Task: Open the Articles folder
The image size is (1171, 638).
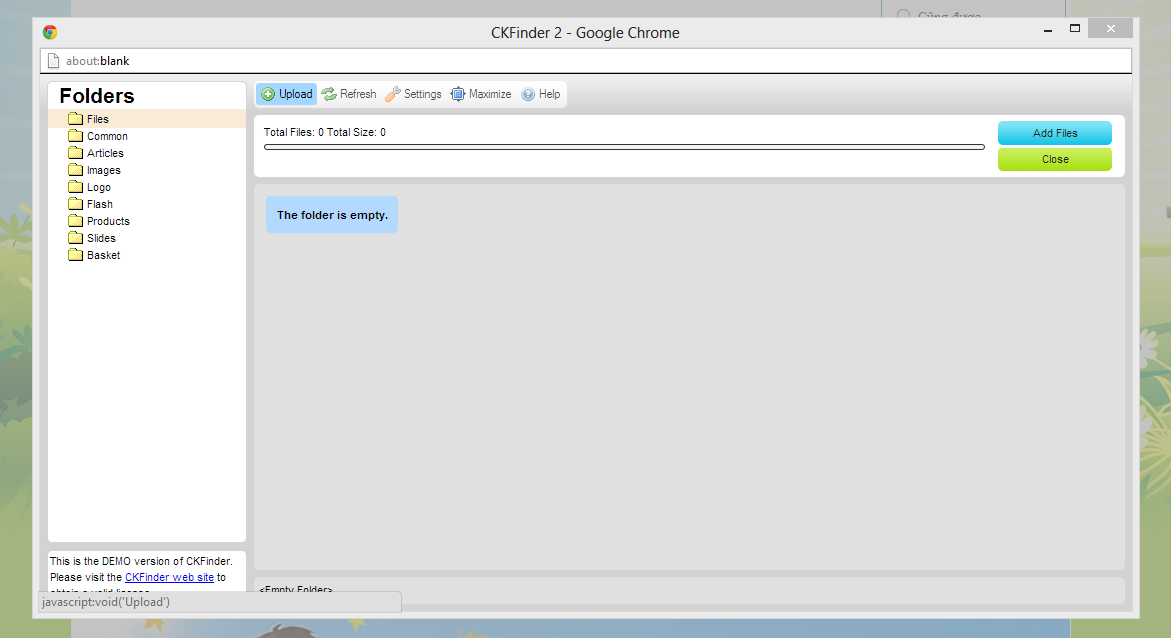Action: coord(105,153)
